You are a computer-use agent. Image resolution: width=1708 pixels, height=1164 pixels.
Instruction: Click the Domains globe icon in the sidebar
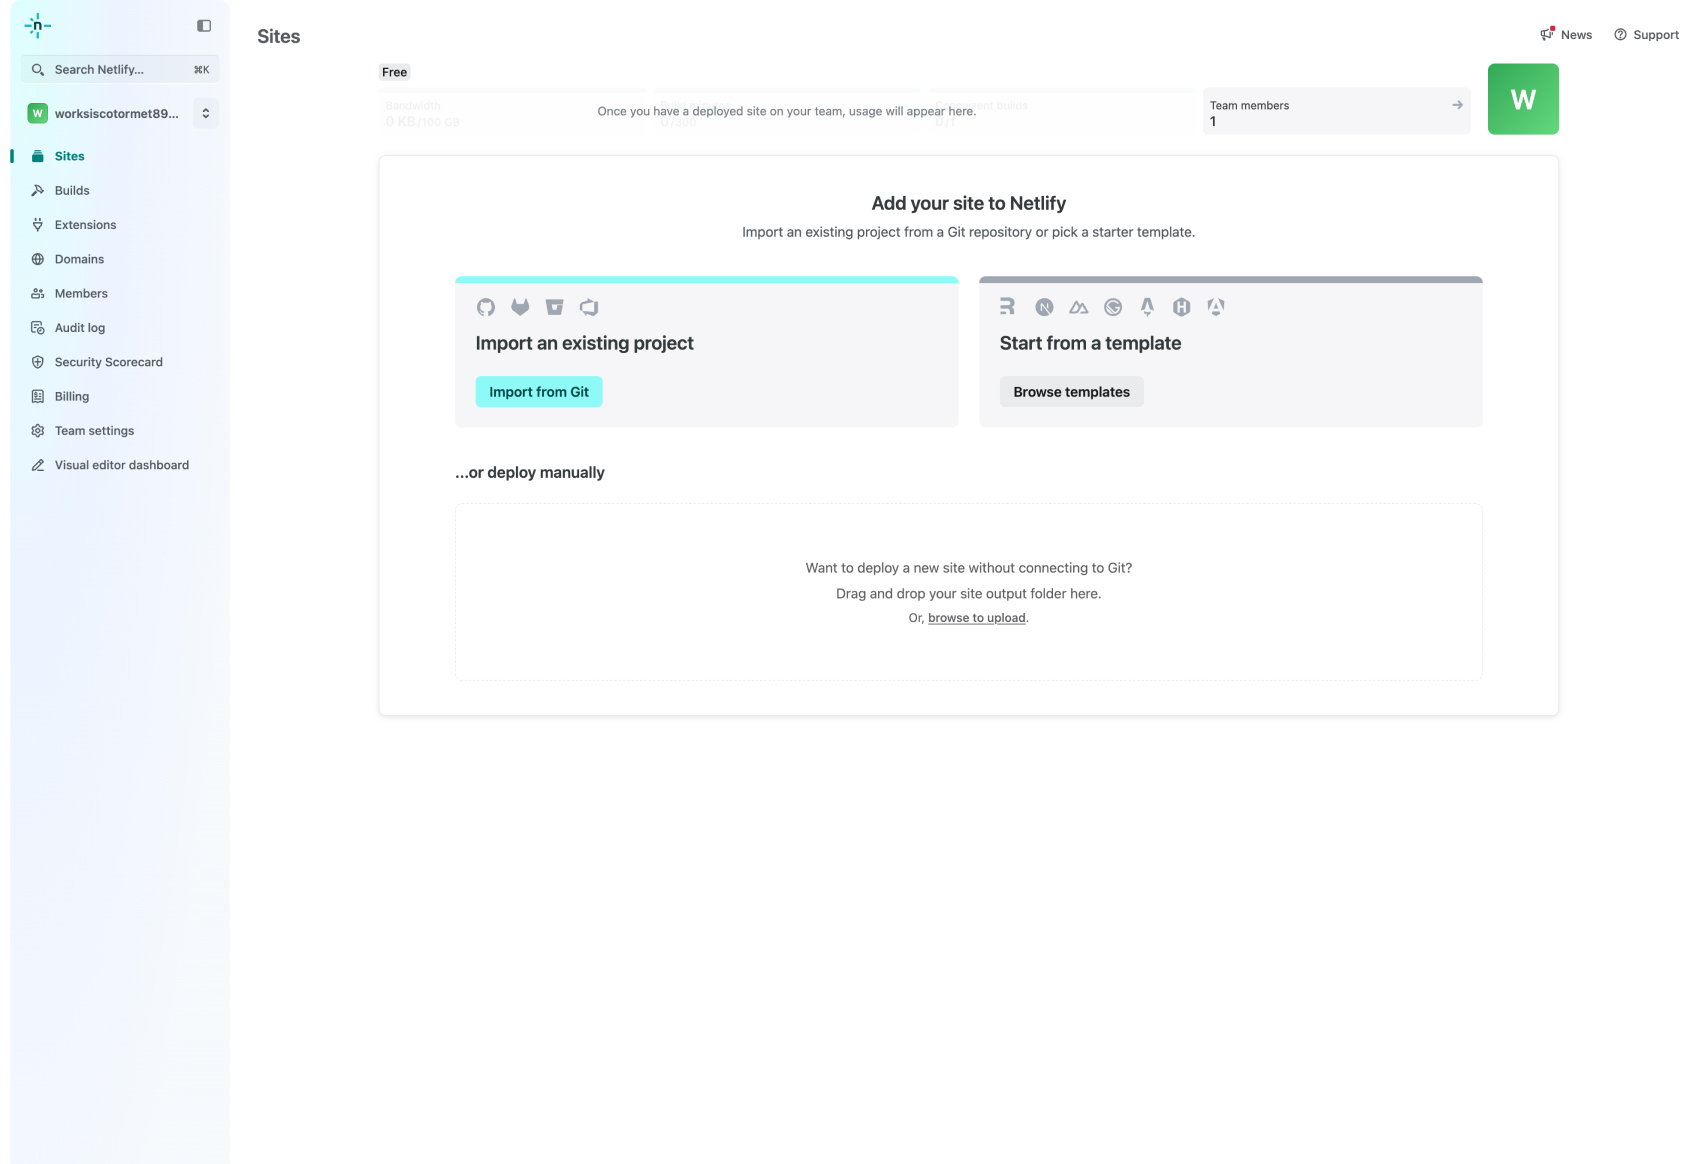coord(38,259)
